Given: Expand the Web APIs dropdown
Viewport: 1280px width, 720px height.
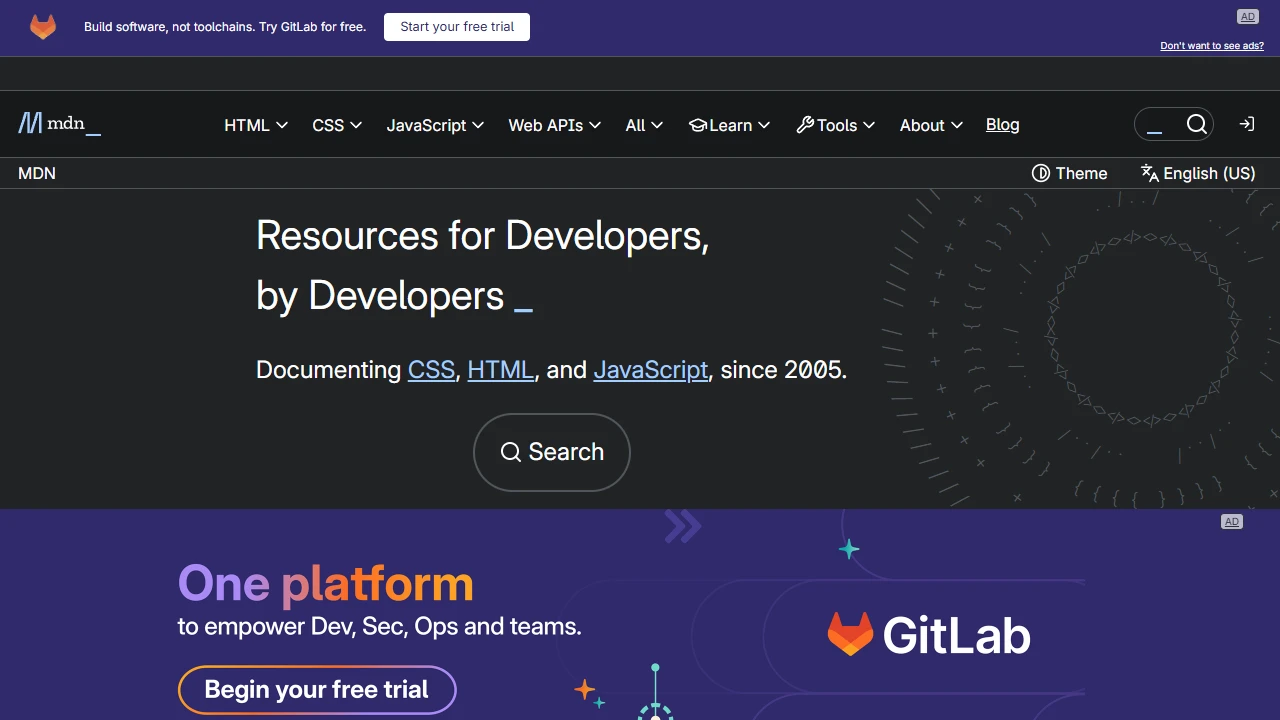Looking at the screenshot, I should tap(546, 125).
